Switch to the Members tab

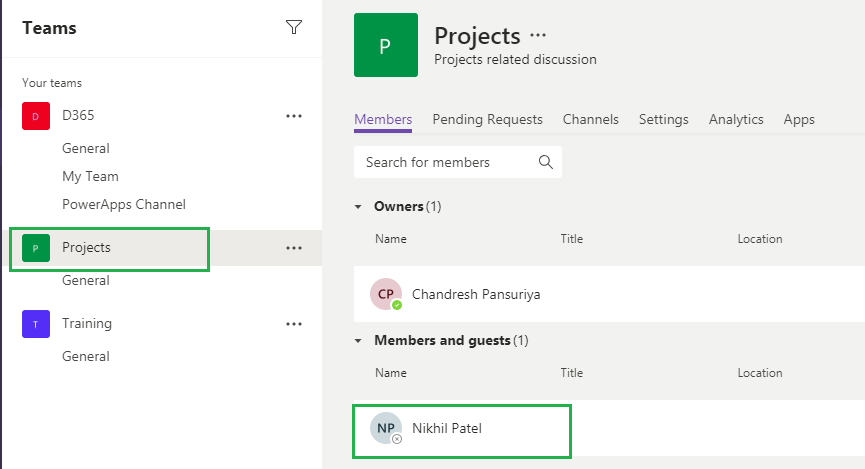coord(383,119)
